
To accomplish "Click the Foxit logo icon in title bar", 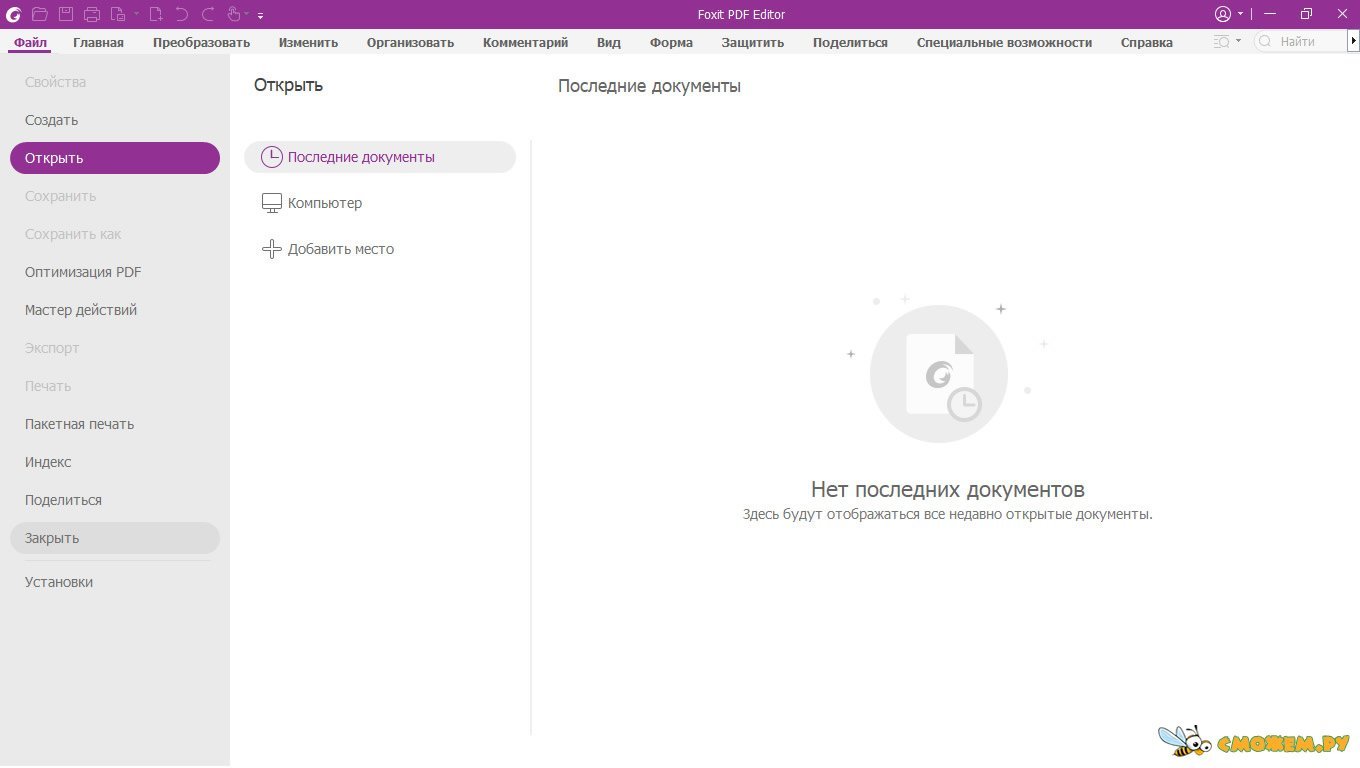I will coord(14,14).
